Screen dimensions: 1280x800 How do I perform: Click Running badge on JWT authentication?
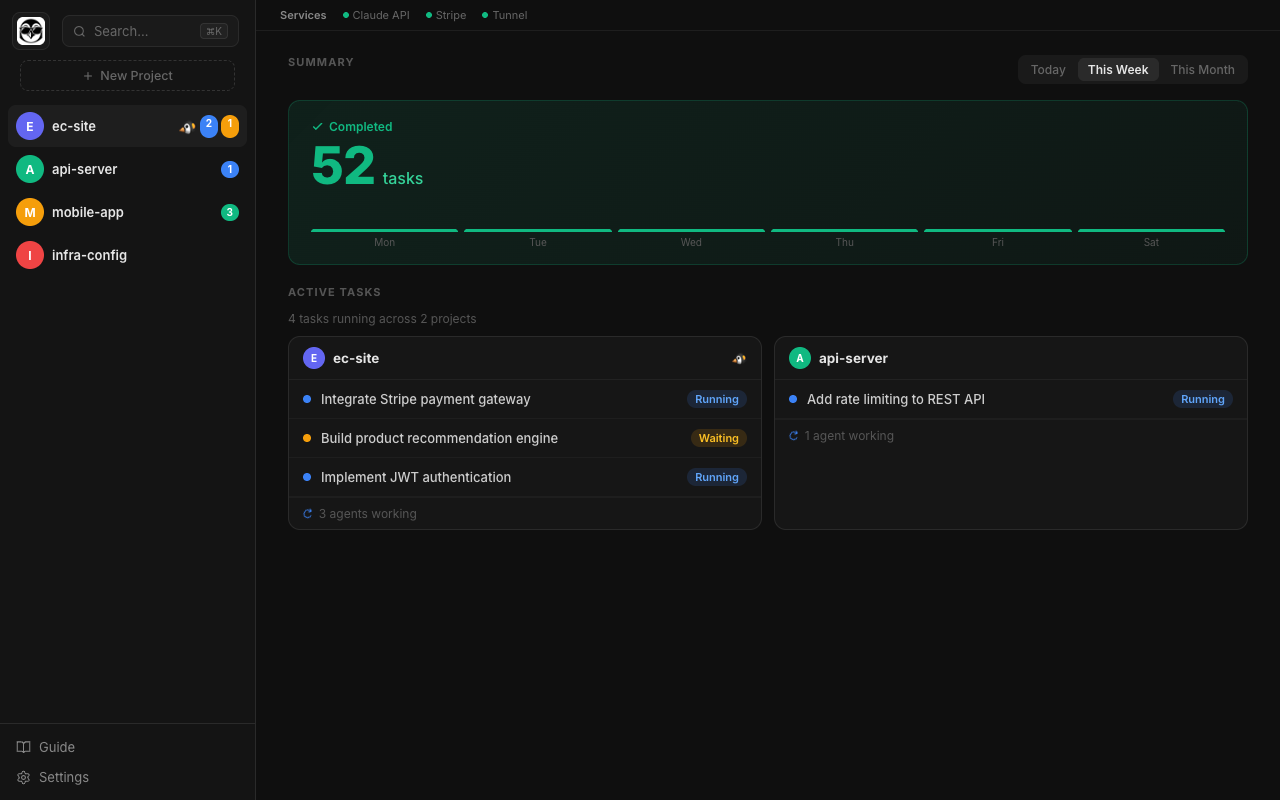pos(717,477)
